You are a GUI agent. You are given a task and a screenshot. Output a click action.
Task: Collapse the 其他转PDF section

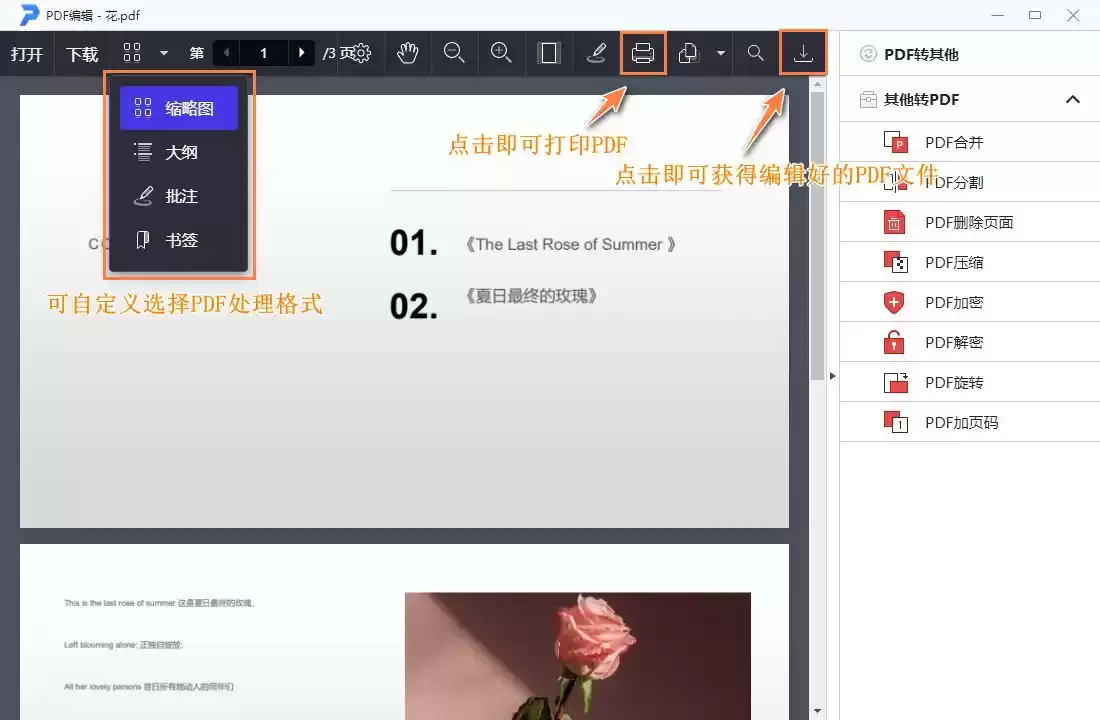[x=1073, y=99]
